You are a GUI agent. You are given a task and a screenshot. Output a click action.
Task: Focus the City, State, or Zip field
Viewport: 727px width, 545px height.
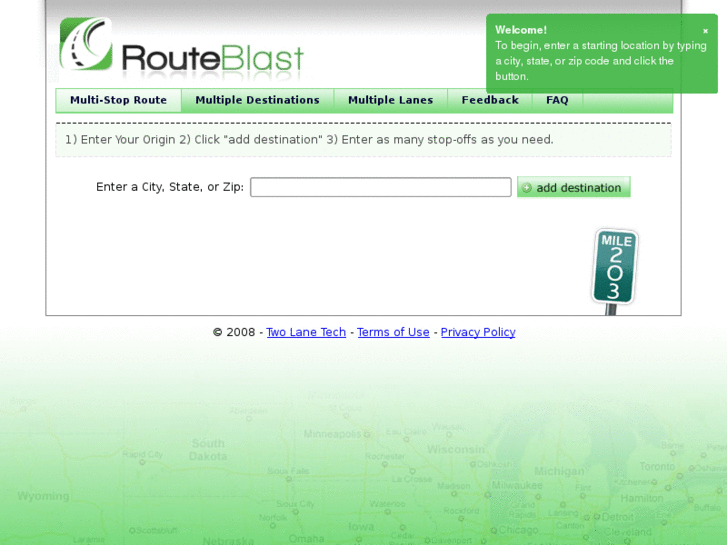coord(381,187)
